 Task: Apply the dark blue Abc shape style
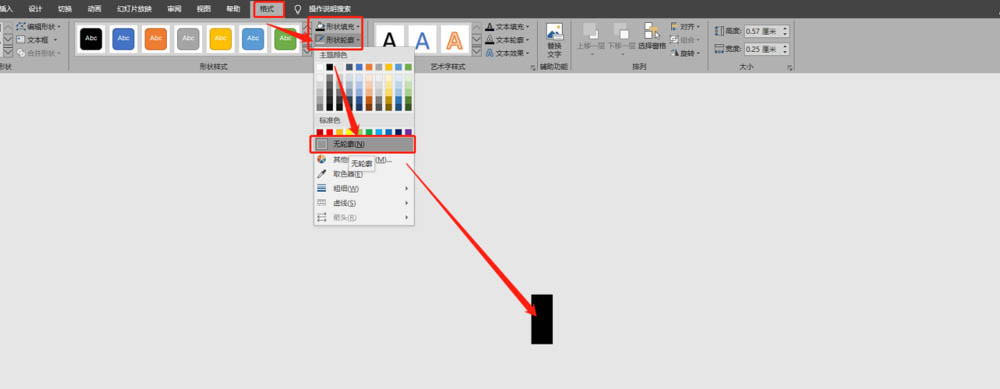coord(124,39)
